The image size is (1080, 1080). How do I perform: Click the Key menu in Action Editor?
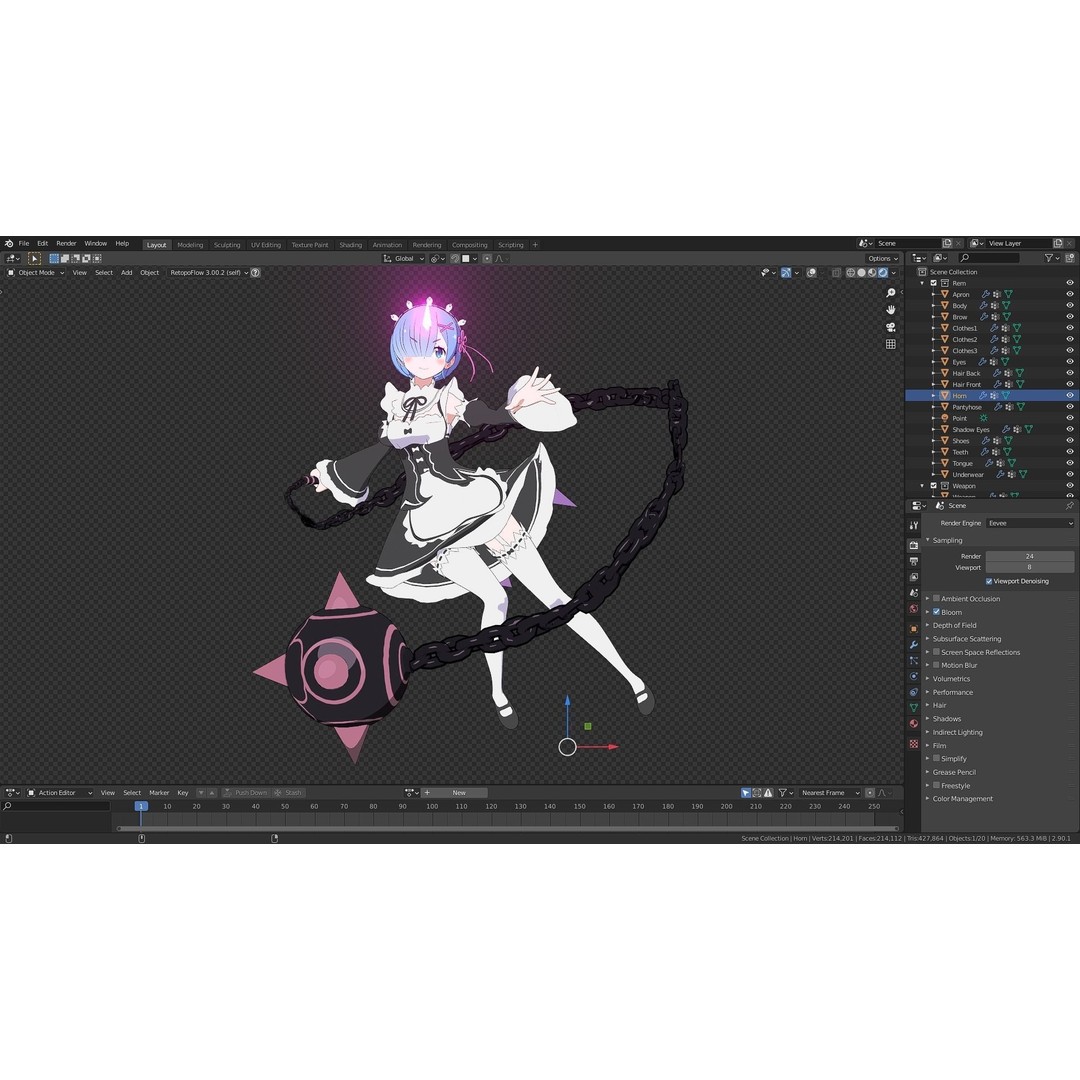[x=183, y=793]
